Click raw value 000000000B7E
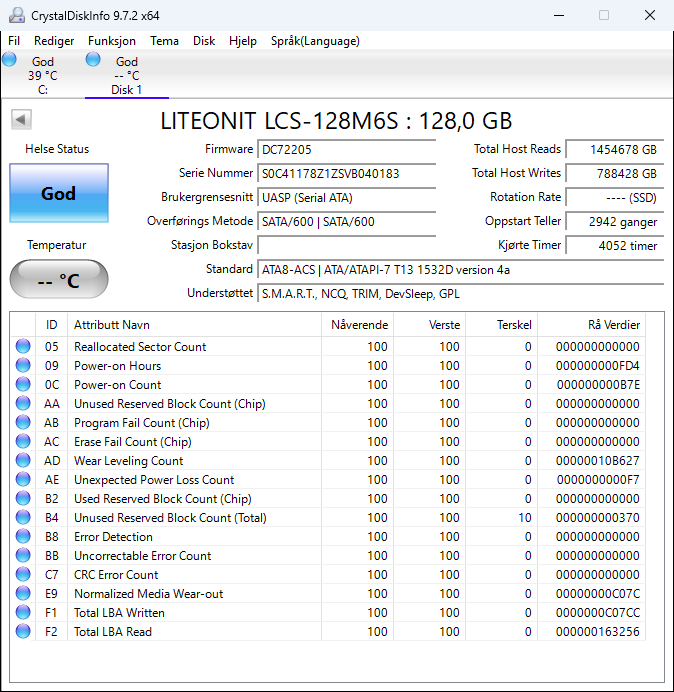This screenshot has width=674, height=692. [x=598, y=385]
